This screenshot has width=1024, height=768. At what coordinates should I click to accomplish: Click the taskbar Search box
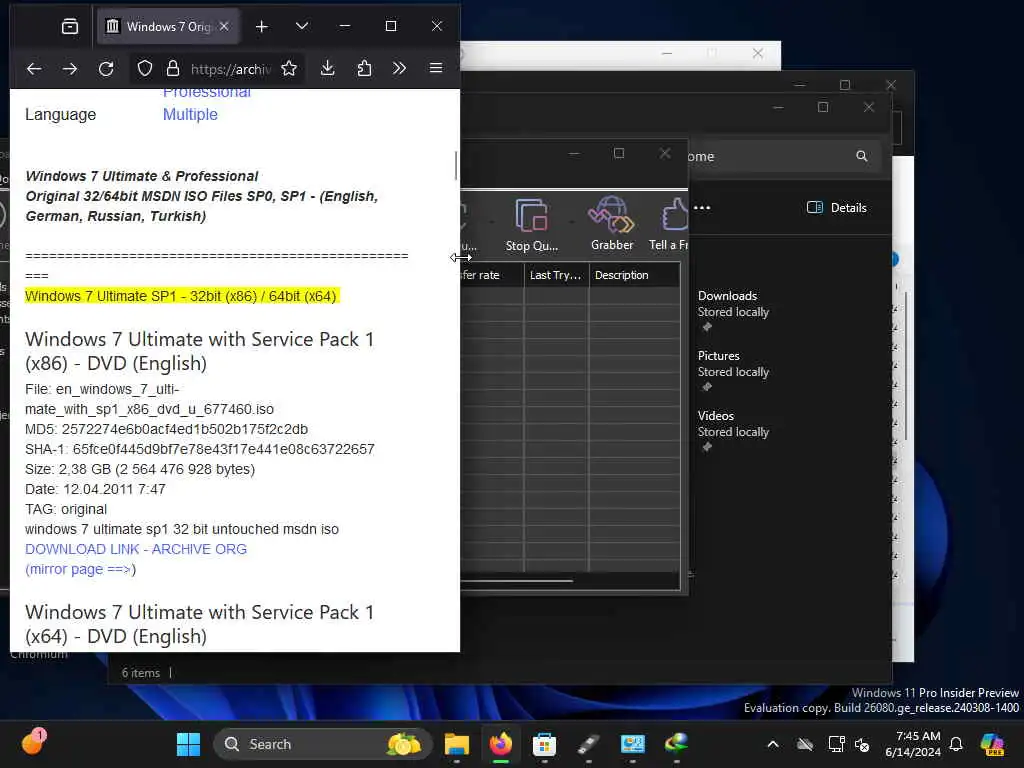[323, 744]
